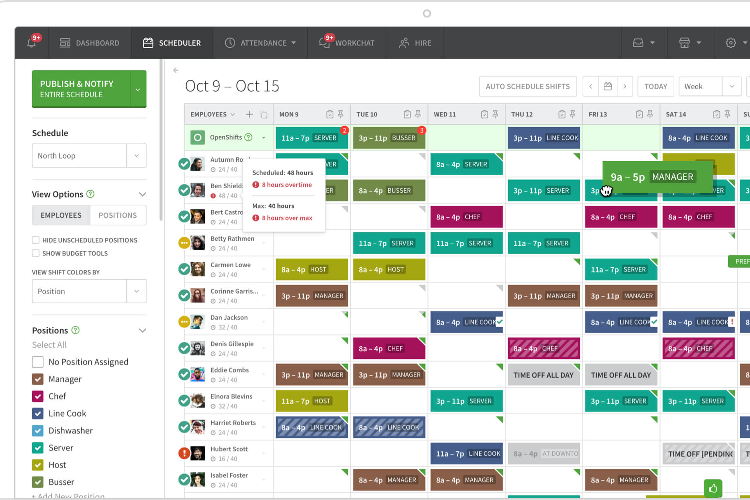
Task: Open the Attendance menu
Action: [x=260, y=43]
